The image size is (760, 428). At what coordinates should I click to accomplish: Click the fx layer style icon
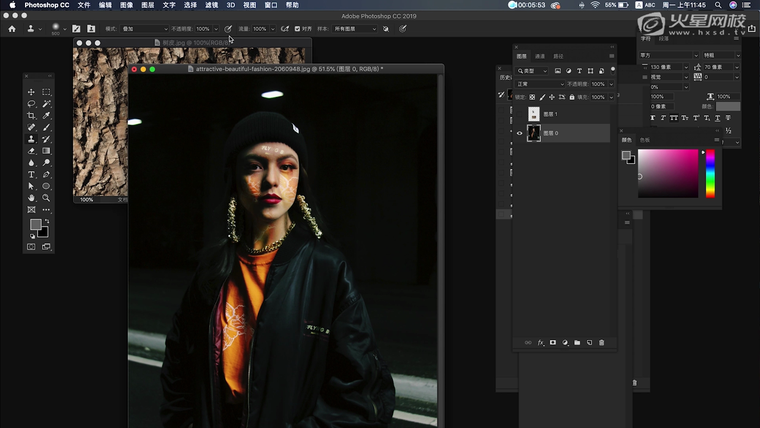click(541, 343)
